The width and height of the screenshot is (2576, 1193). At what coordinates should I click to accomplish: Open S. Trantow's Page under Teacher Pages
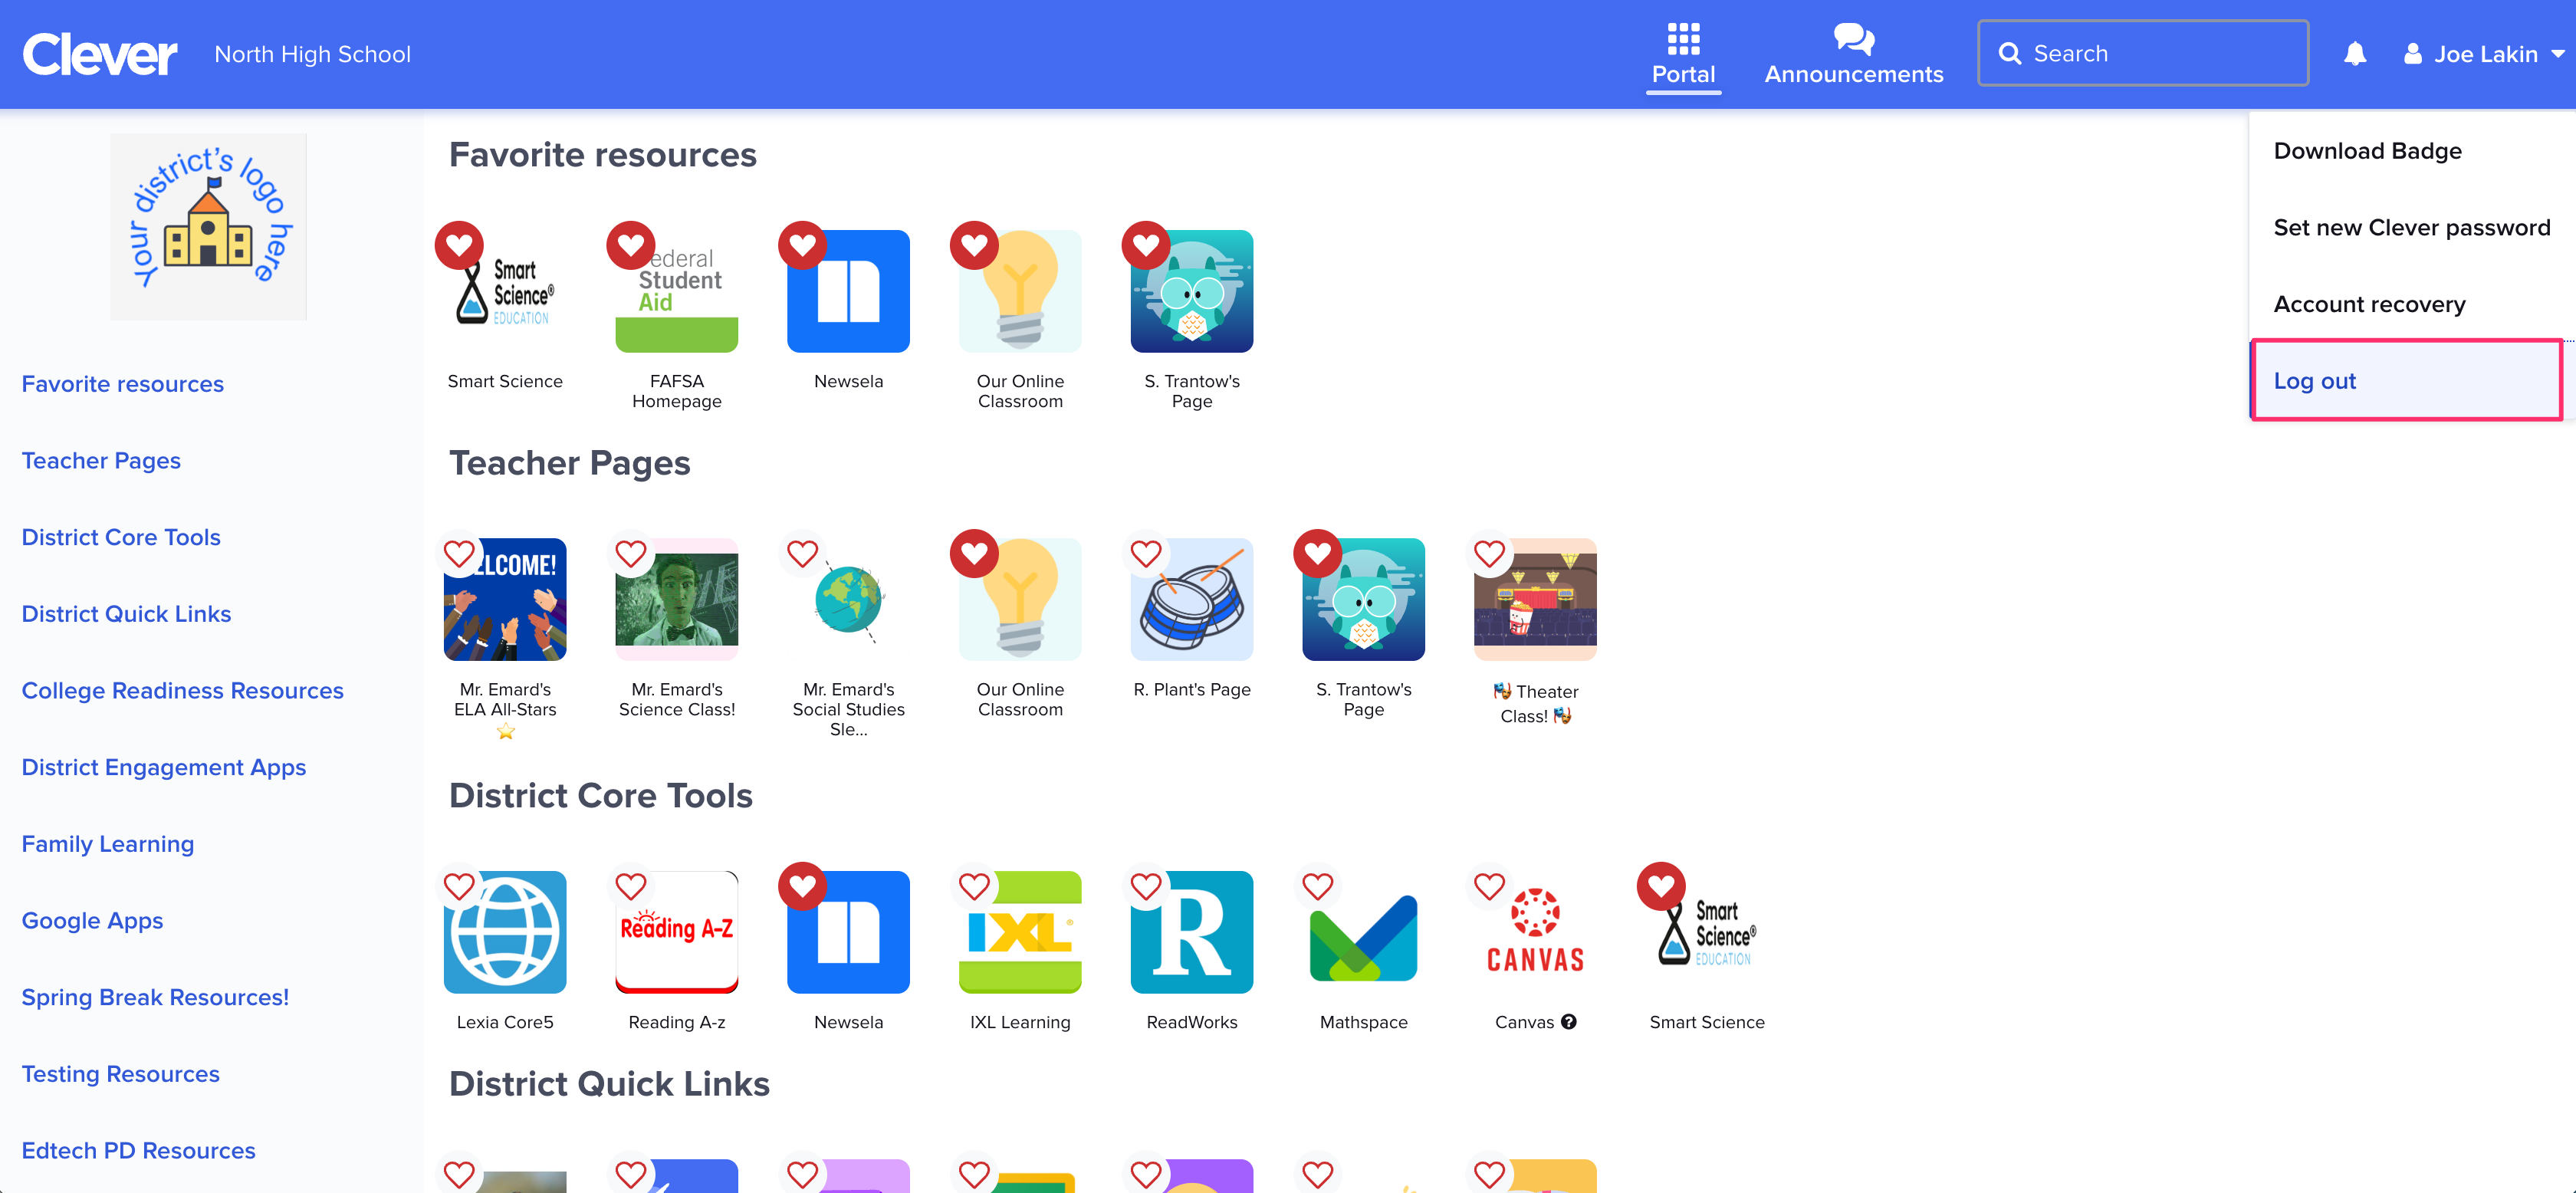coord(1363,599)
